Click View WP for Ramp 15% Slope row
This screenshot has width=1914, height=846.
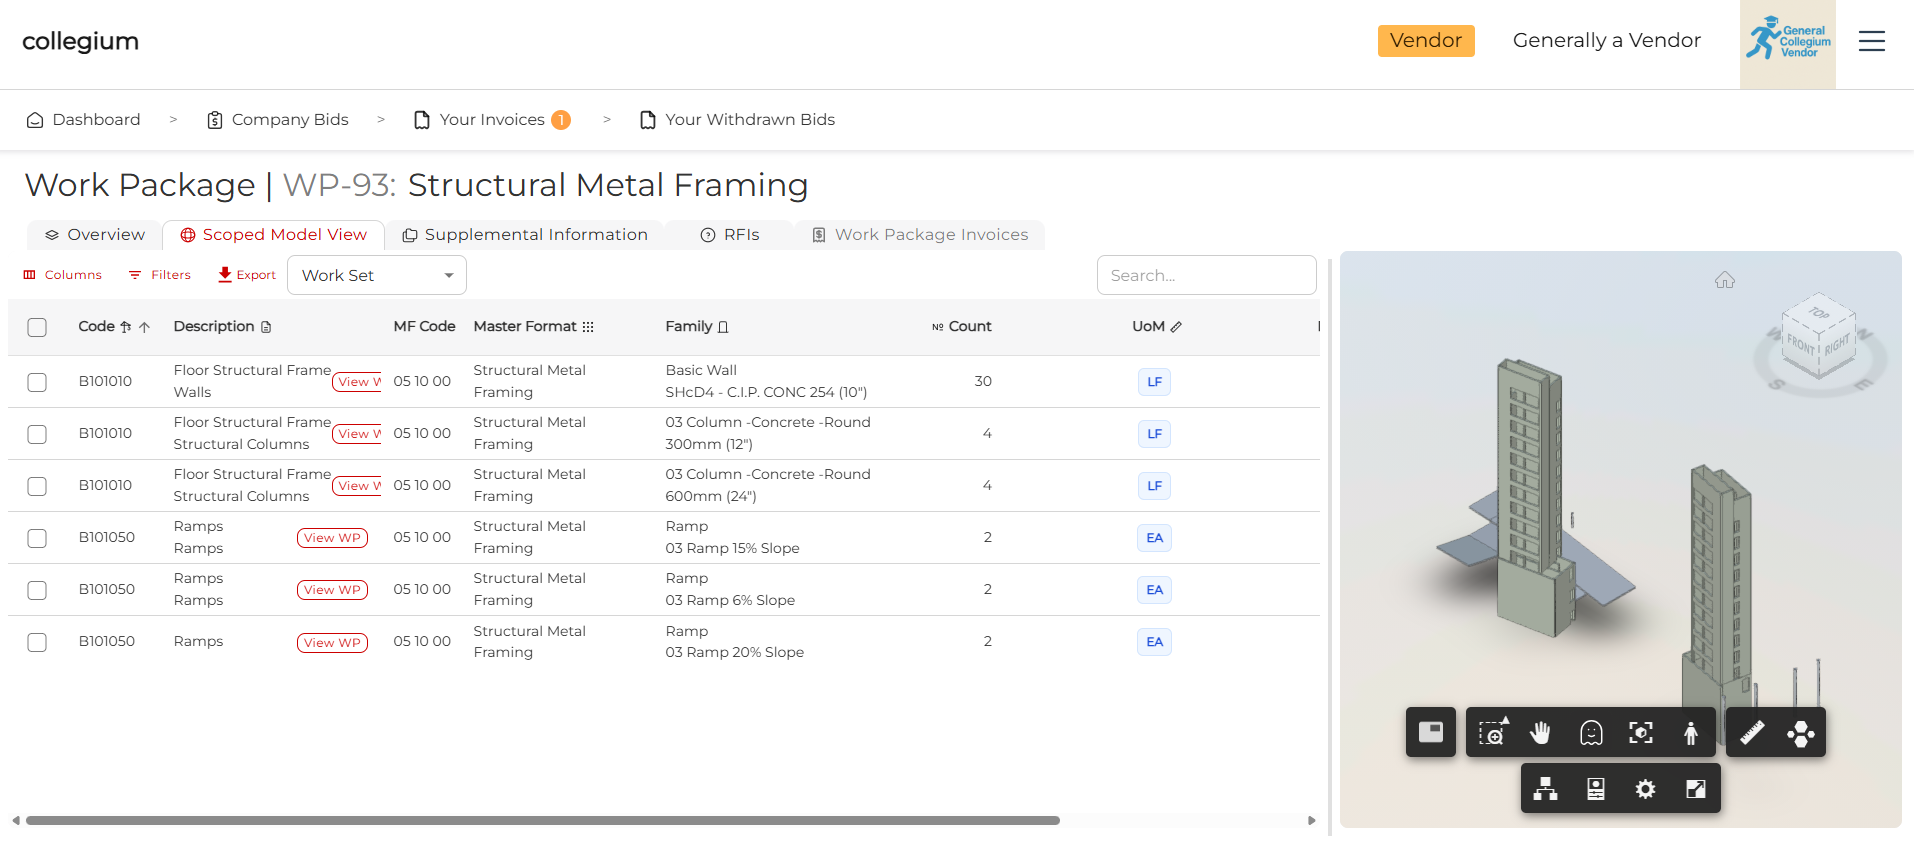(x=332, y=538)
